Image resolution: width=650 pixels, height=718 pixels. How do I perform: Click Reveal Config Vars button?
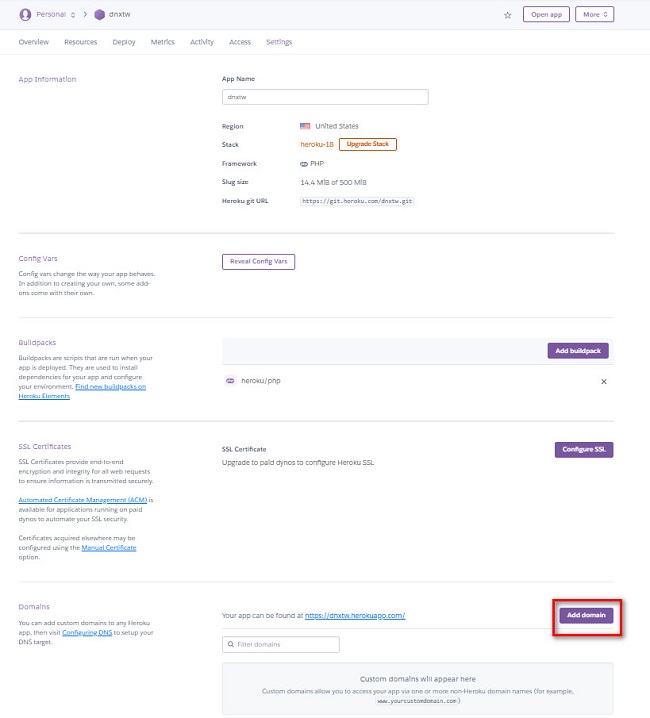[x=258, y=261]
